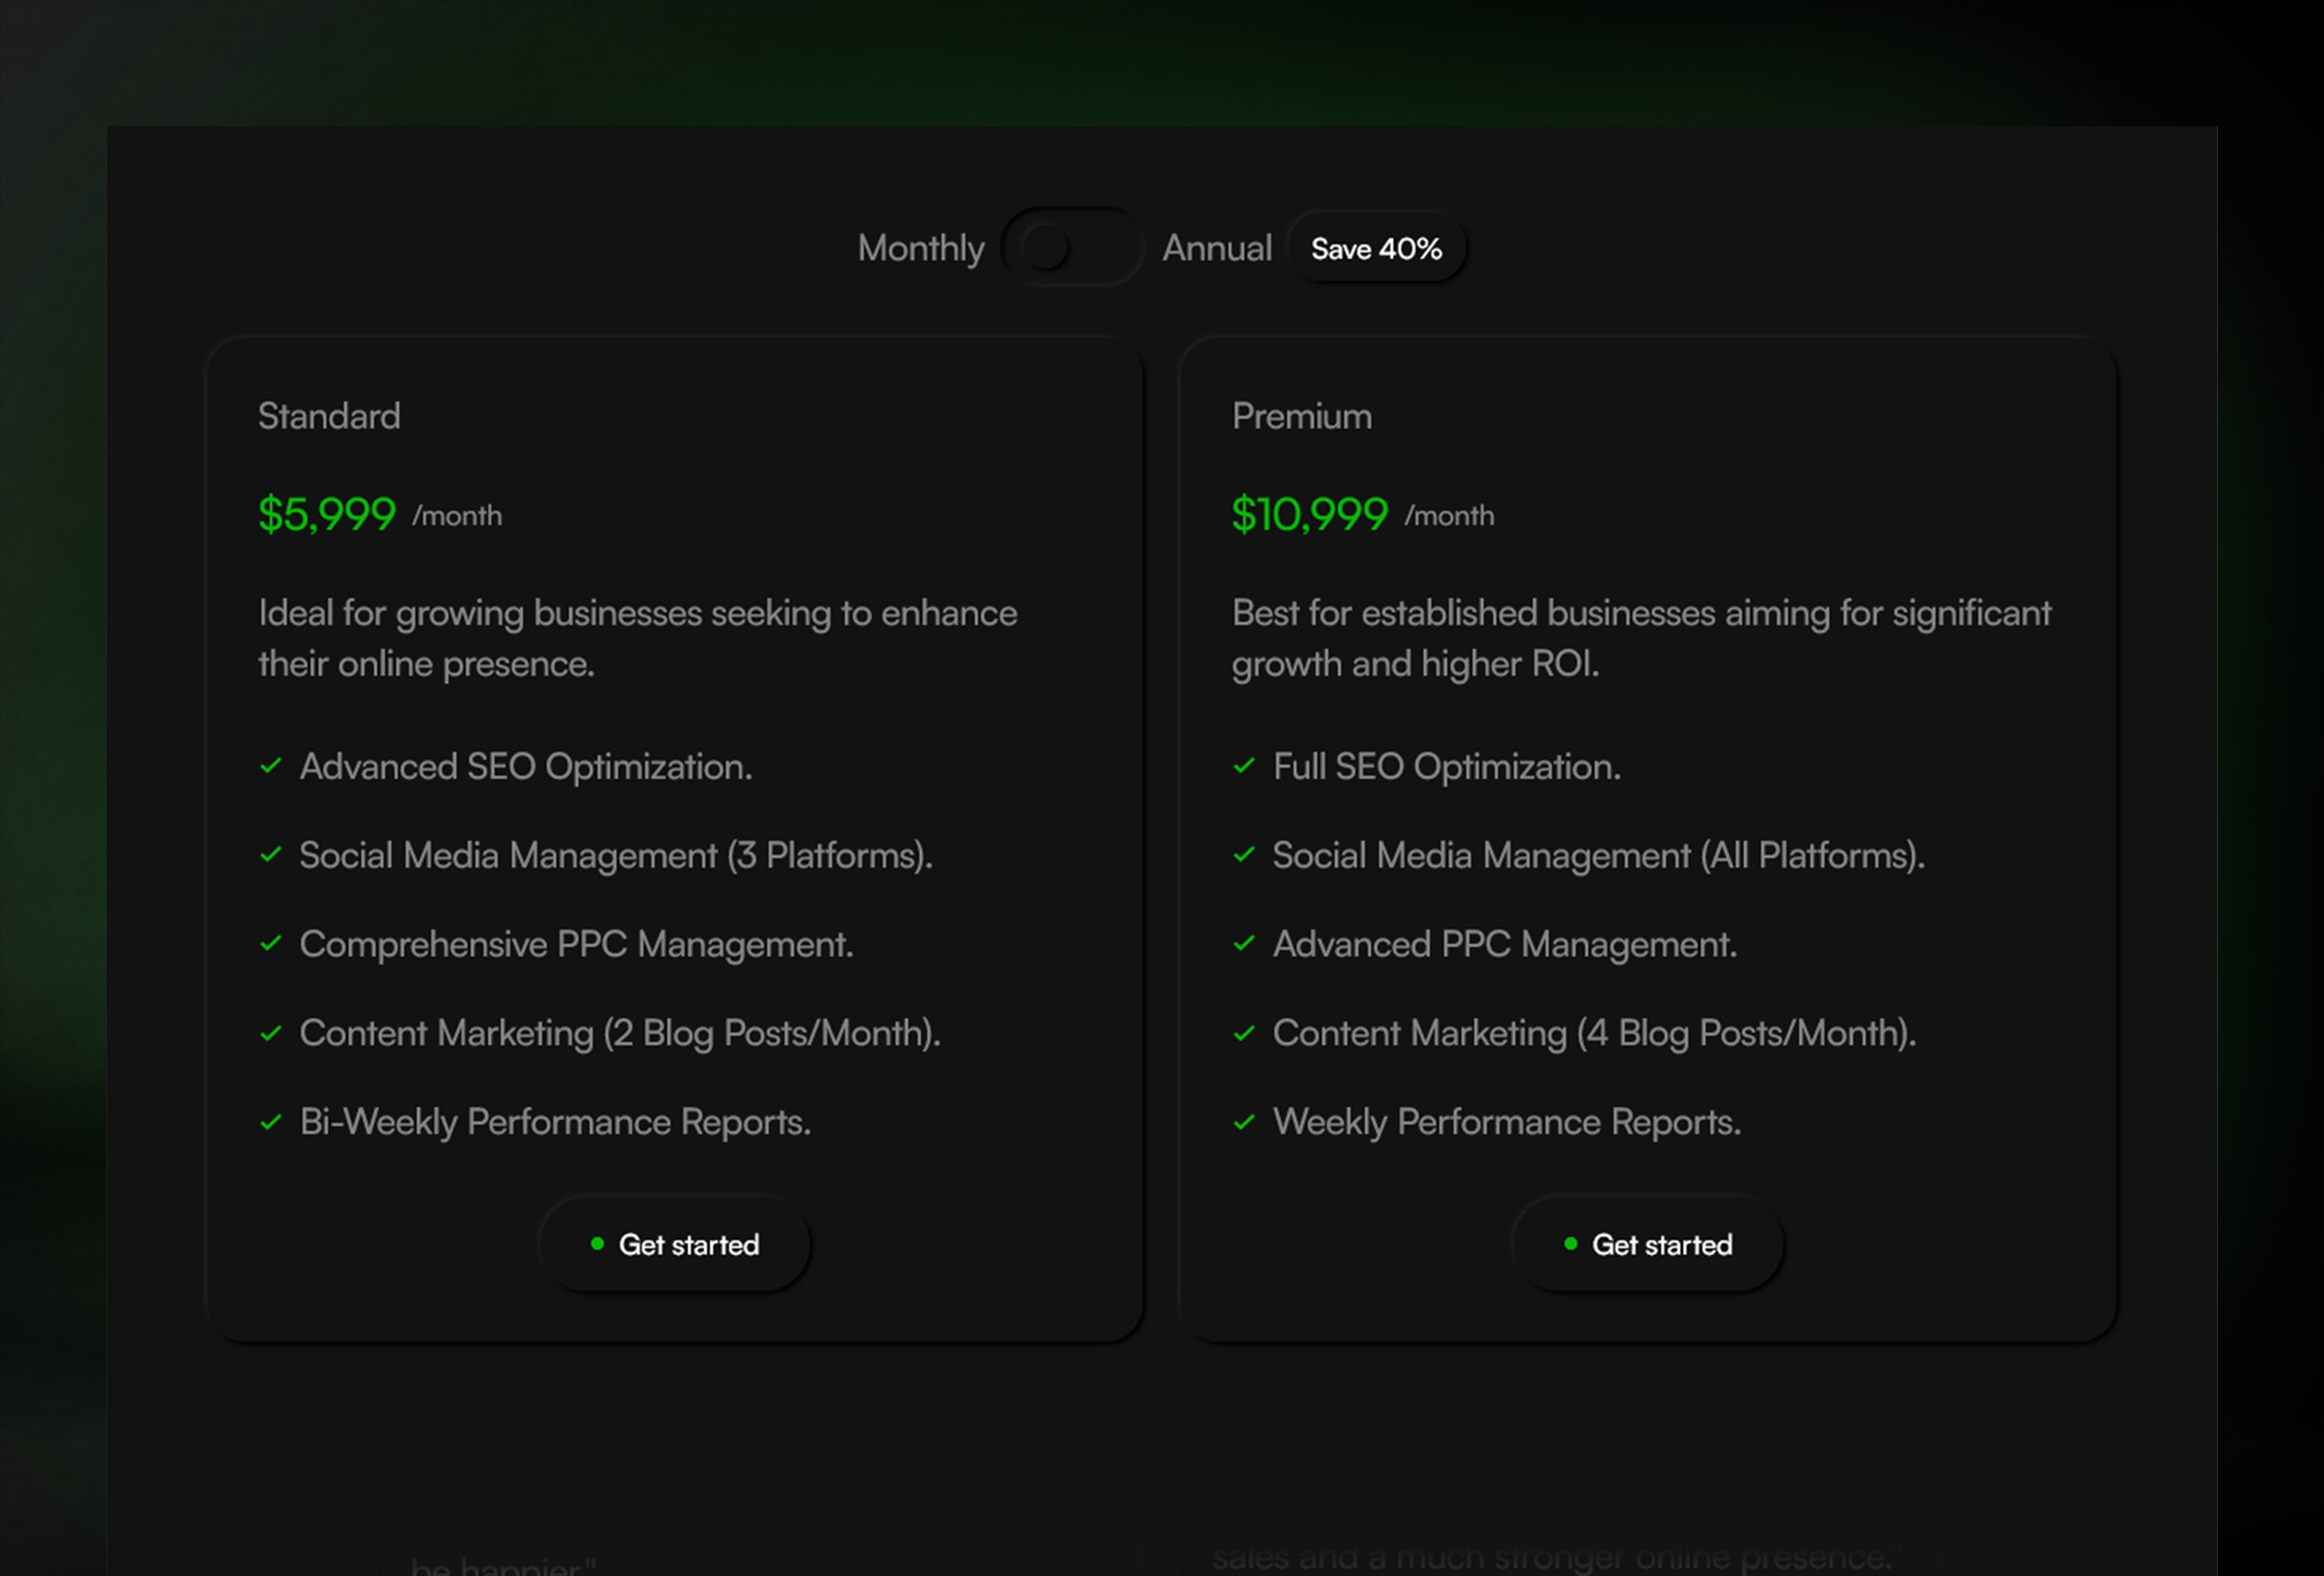Click the $5,999 price
The image size is (2324, 1576).
(x=327, y=514)
